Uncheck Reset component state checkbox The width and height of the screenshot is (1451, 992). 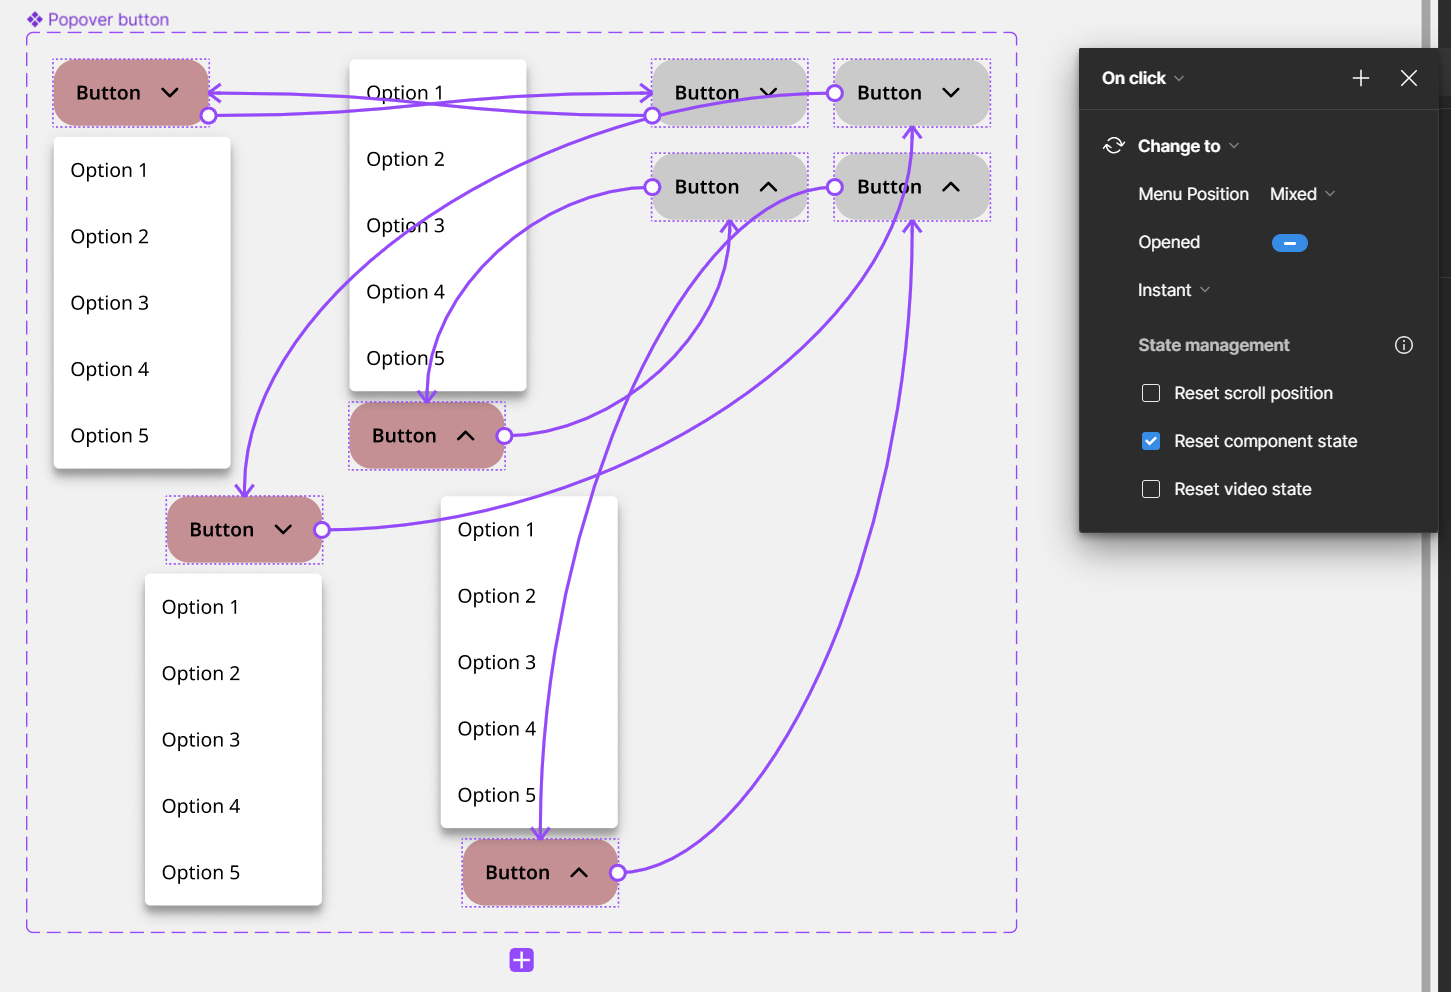[x=1151, y=441]
